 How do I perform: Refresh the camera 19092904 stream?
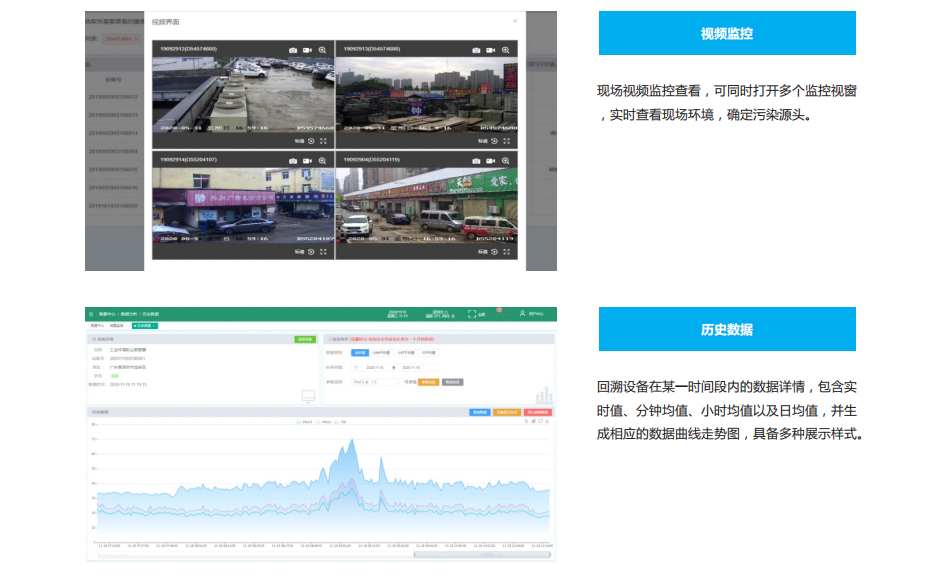click(x=494, y=252)
